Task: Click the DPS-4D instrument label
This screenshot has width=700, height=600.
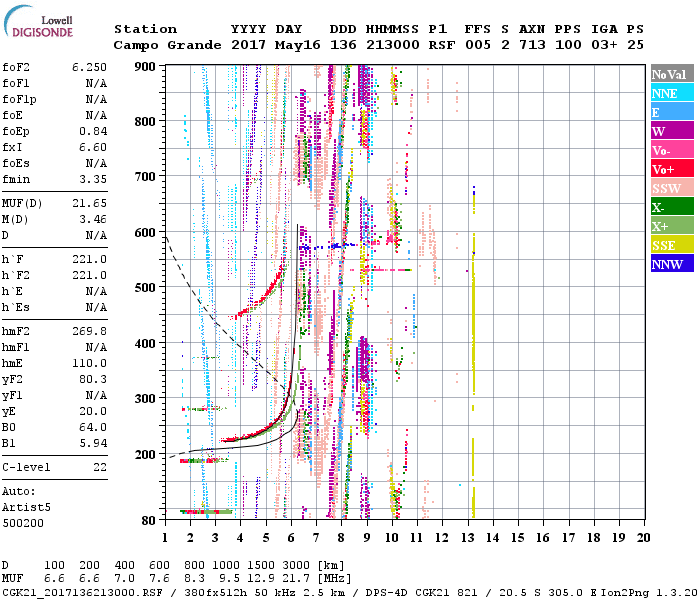Action: (x=387, y=592)
